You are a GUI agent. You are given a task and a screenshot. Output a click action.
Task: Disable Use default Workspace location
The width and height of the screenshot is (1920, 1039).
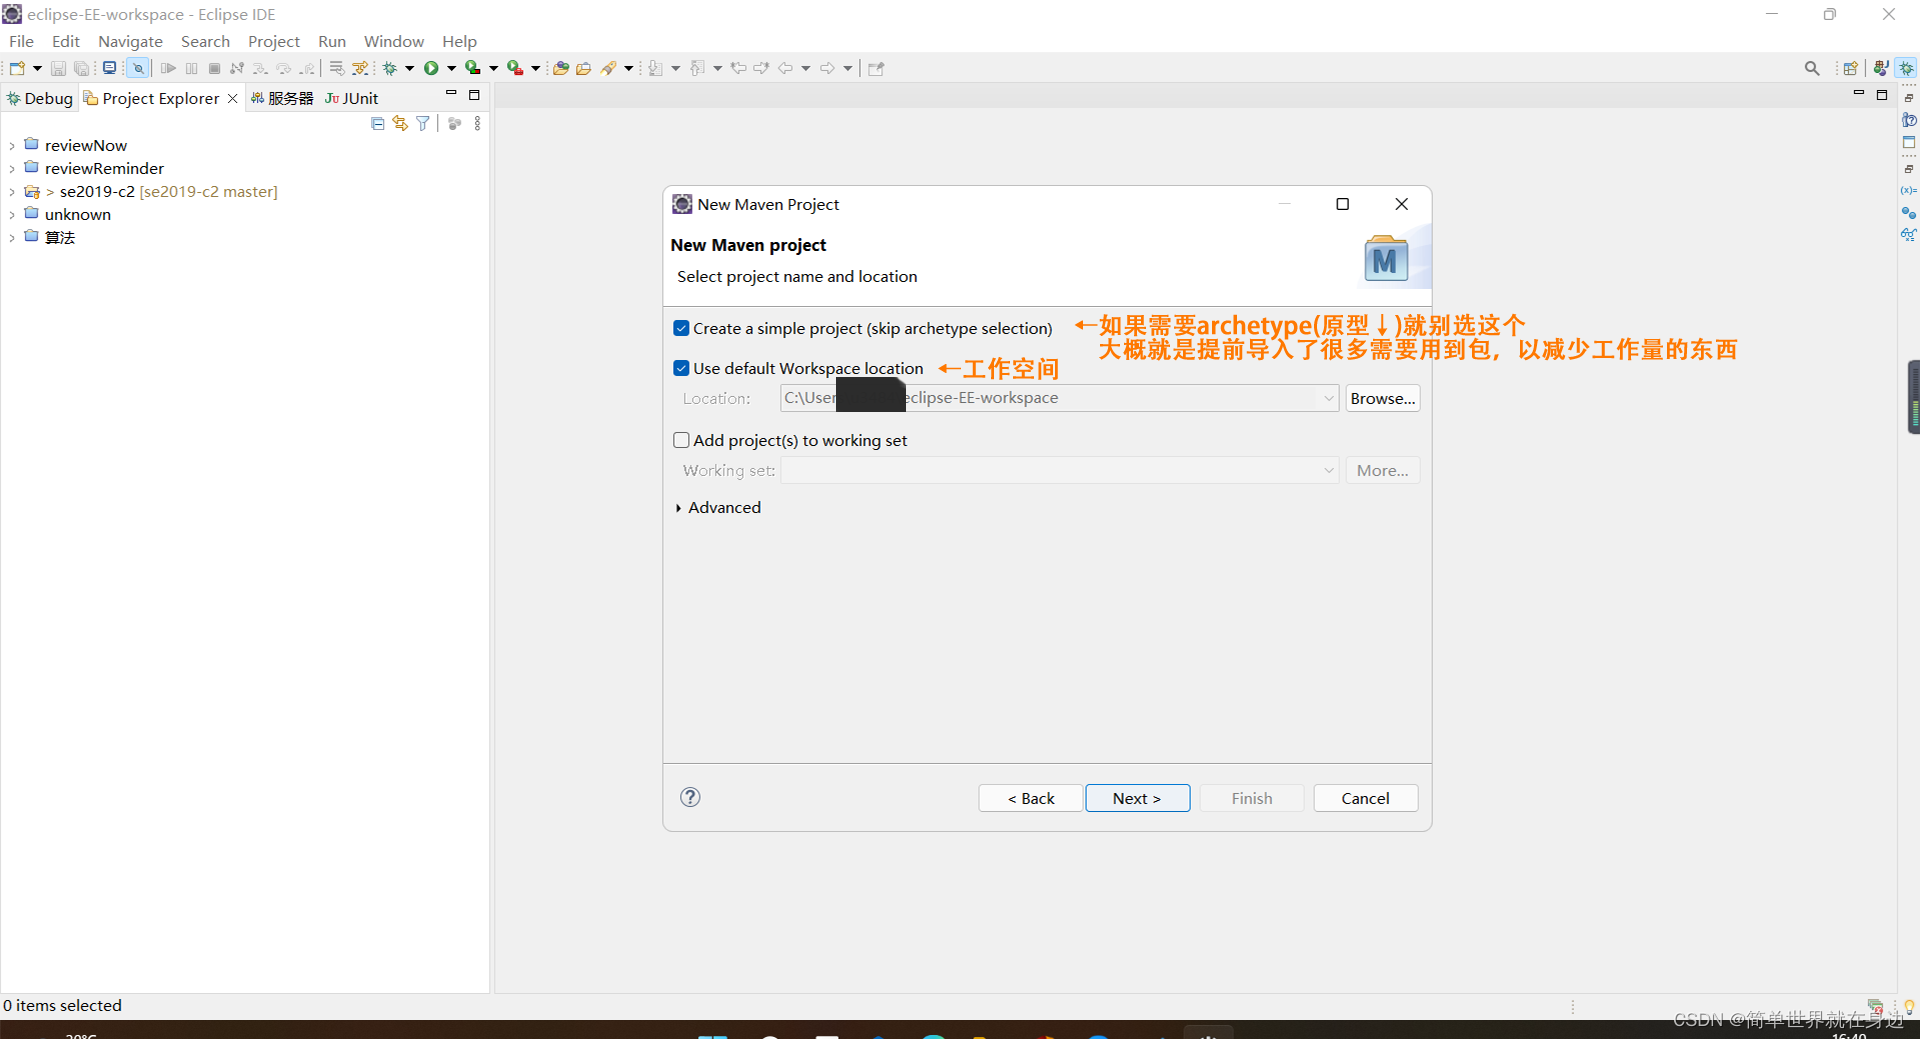tap(681, 367)
